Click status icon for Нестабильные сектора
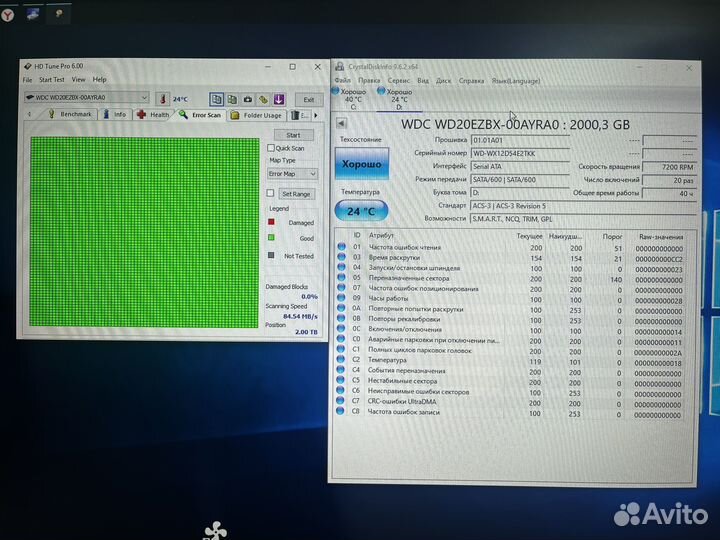The height and width of the screenshot is (540, 720). pyautogui.click(x=340, y=380)
